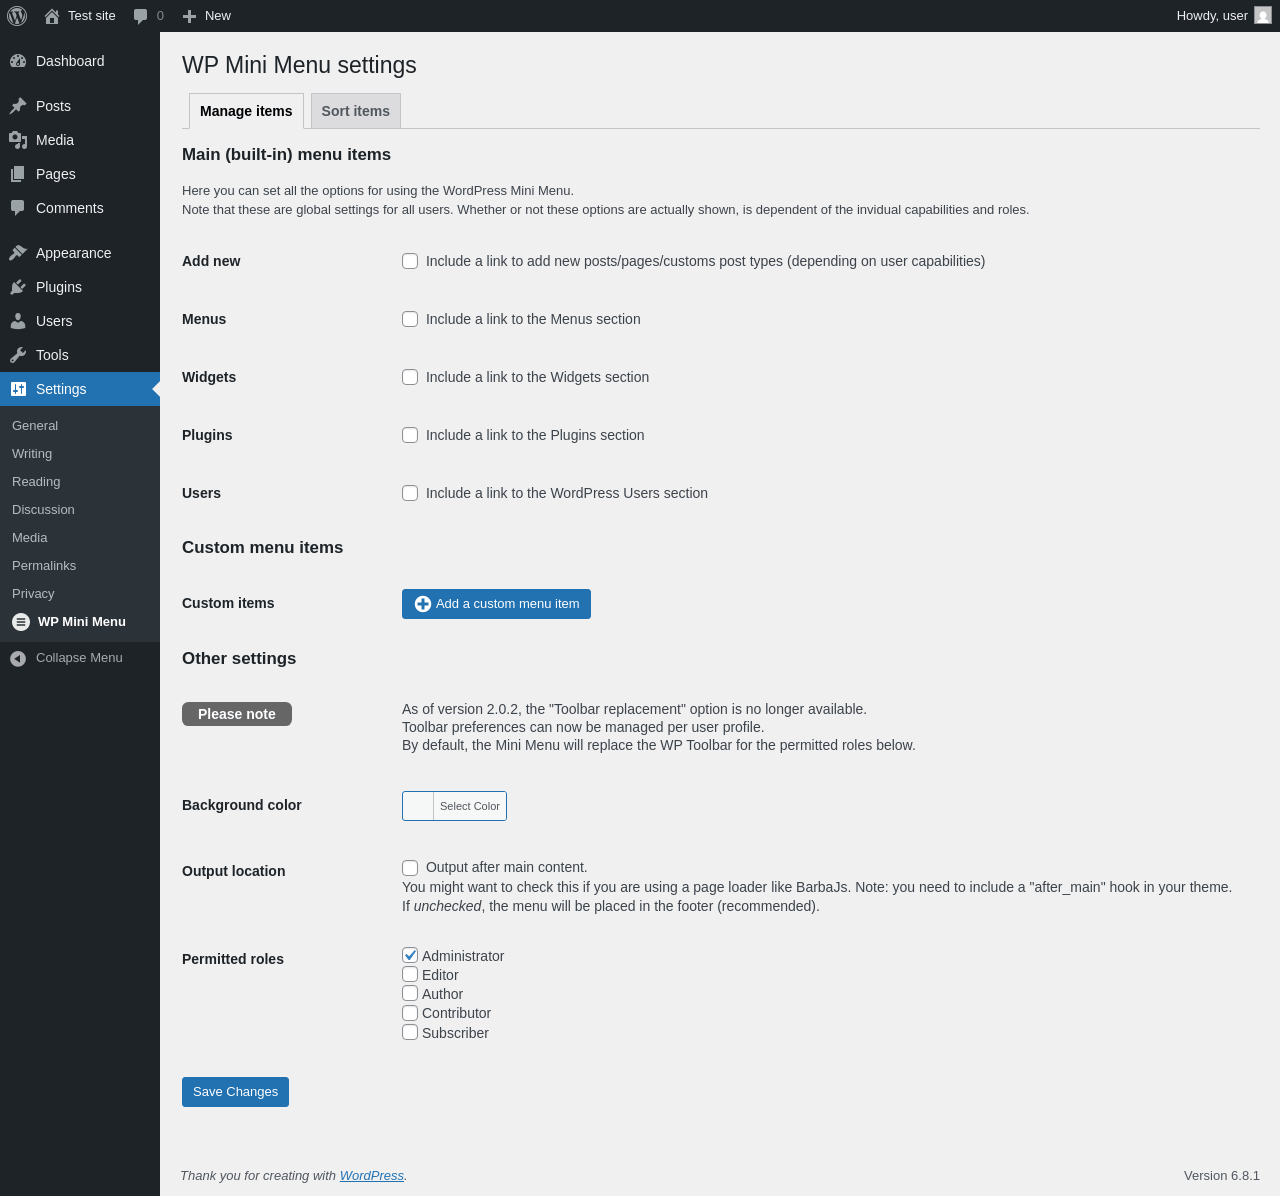Click the Howdy, user label in the admin bar
The image size is (1280, 1196).
[x=1212, y=16]
